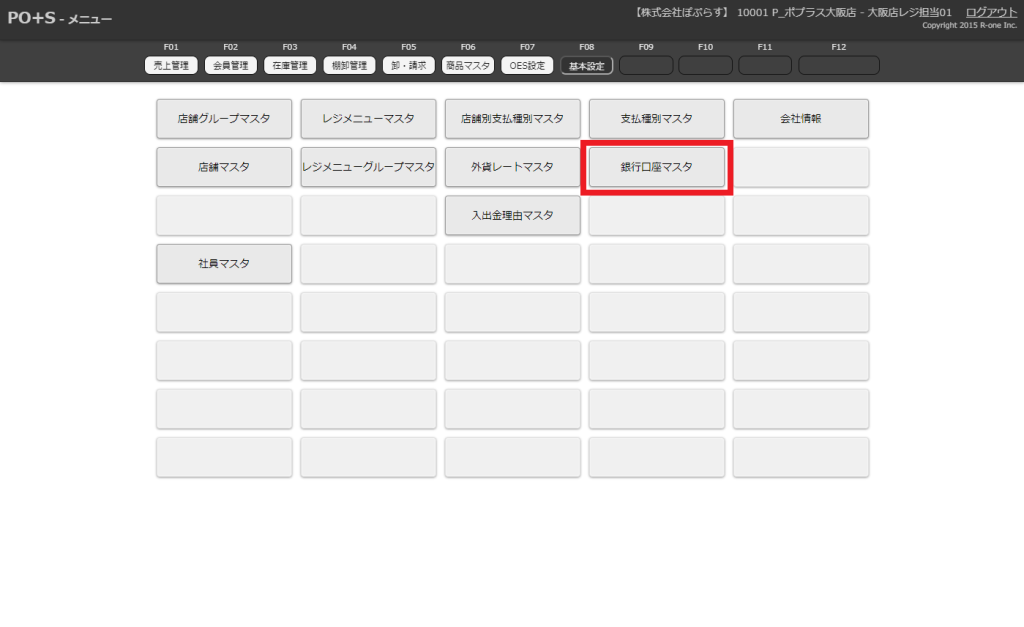Image resolution: width=1024 pixels, height=627 pixels.
Task: Select the 基本設定 (F08) tab
Action: 586,66
